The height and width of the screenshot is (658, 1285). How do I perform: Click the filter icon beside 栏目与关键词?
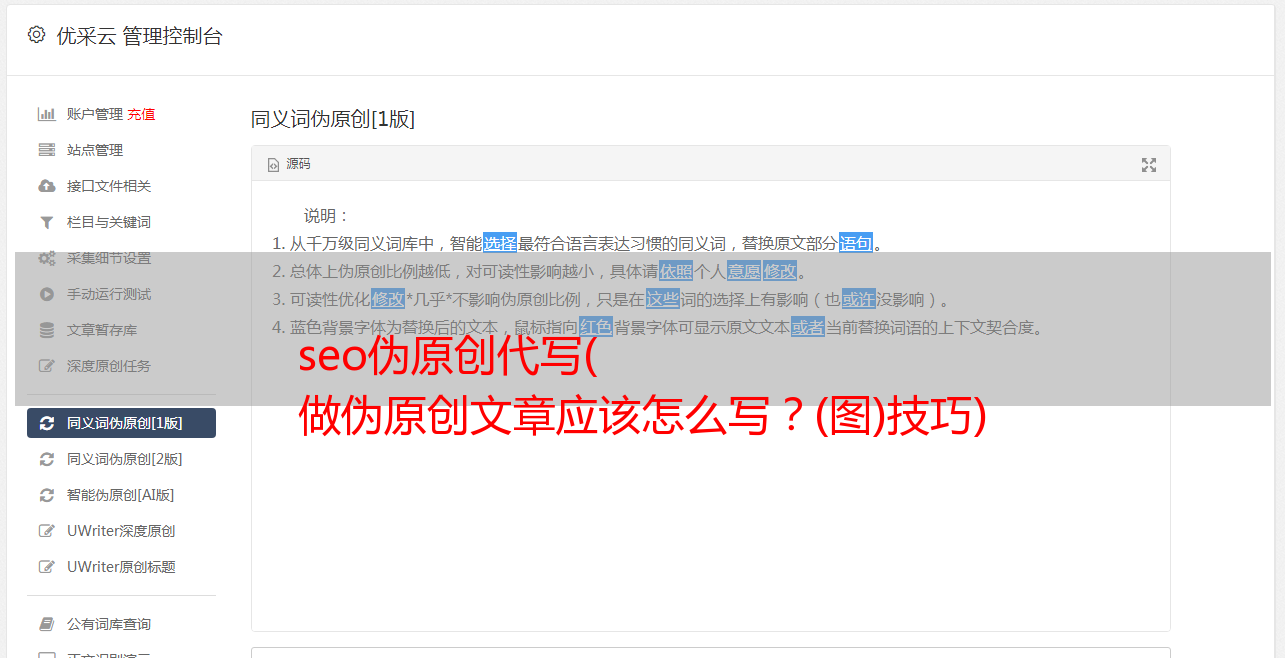point(47,222)
